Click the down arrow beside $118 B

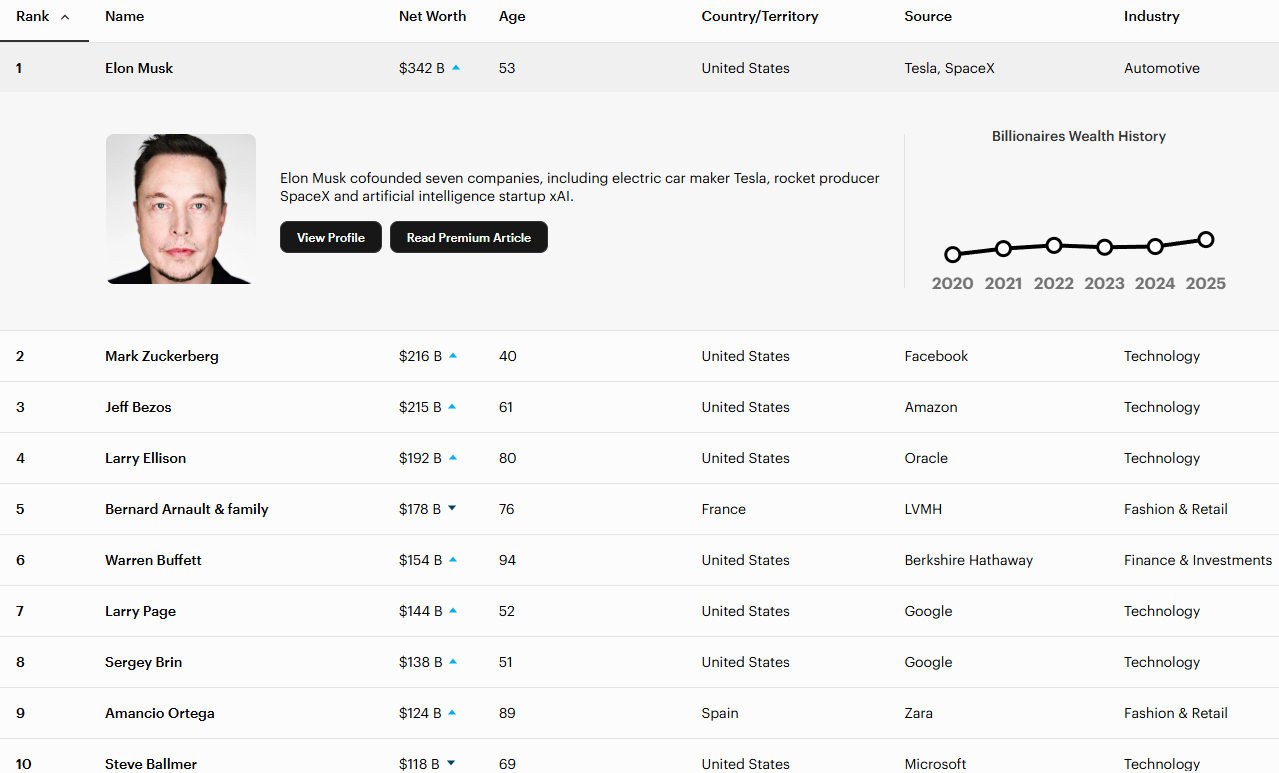click(x=451, y=764)
